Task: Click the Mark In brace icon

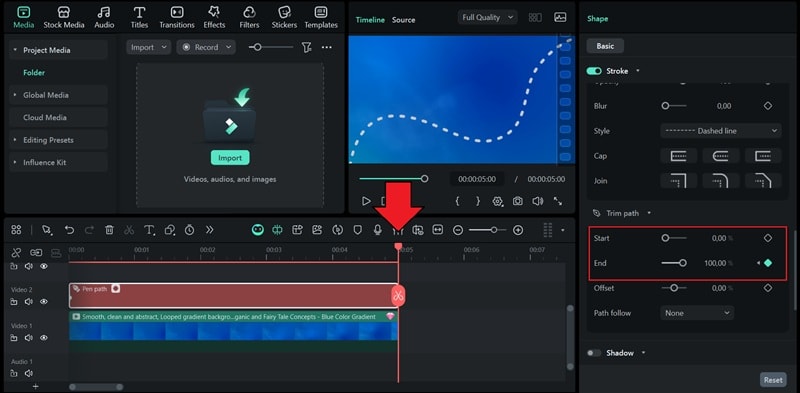Action: point(457,201)
